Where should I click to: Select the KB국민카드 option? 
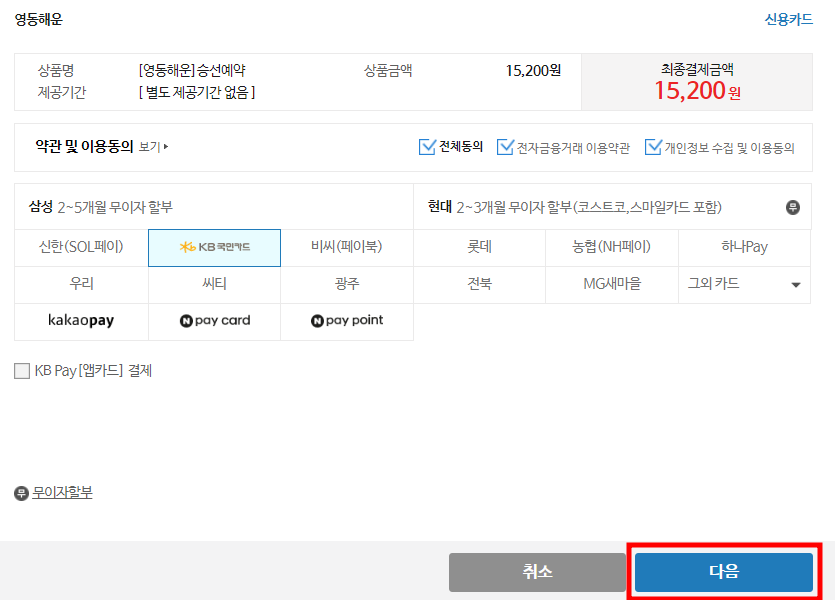[x=214, y=248]
